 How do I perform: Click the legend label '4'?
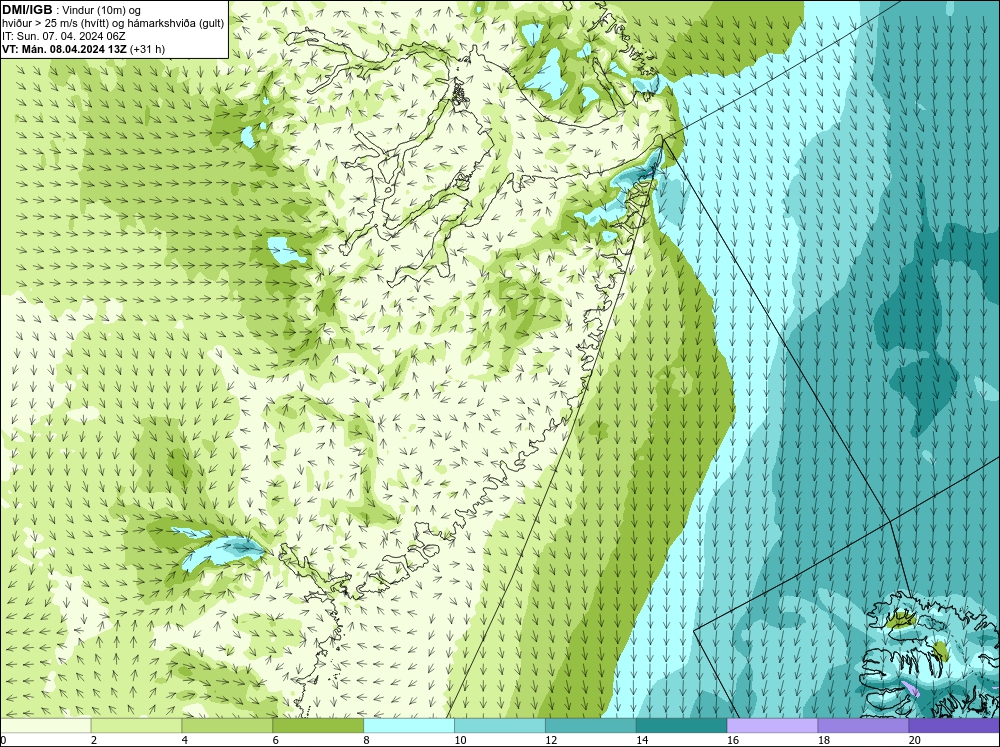pyautogui.click(x=185, y=740)
